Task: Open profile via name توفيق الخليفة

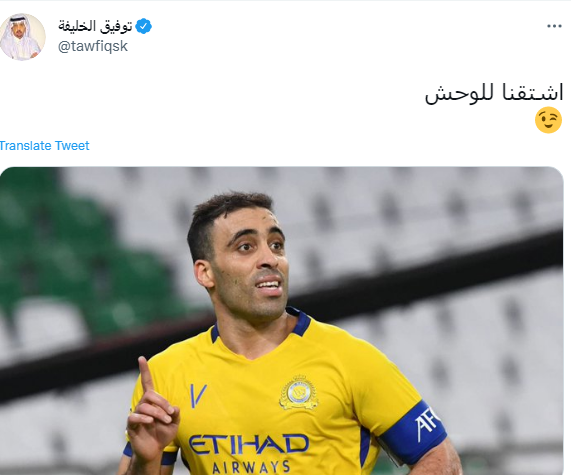Action: 95,26
